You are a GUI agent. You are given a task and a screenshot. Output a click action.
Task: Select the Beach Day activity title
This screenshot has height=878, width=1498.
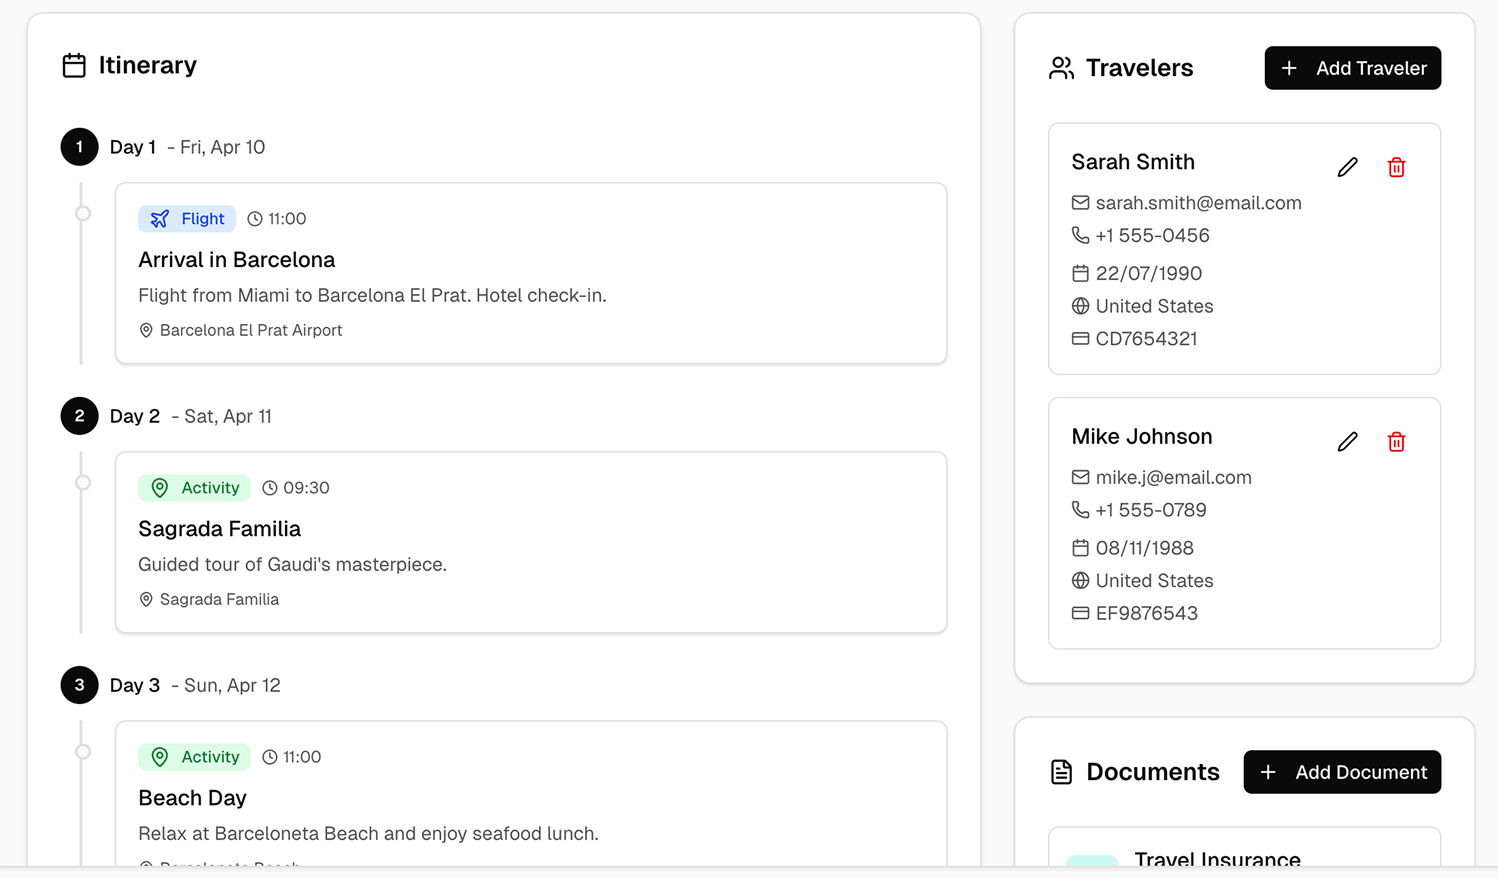(192, 798)
